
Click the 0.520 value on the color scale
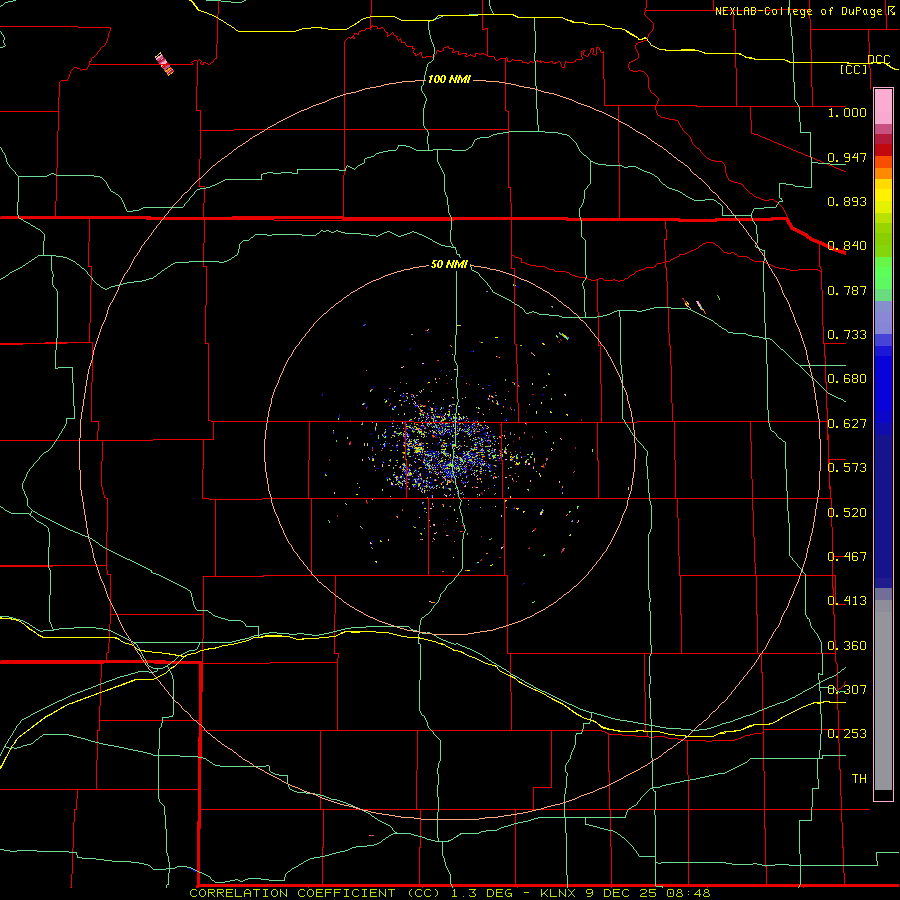(847, 513)
